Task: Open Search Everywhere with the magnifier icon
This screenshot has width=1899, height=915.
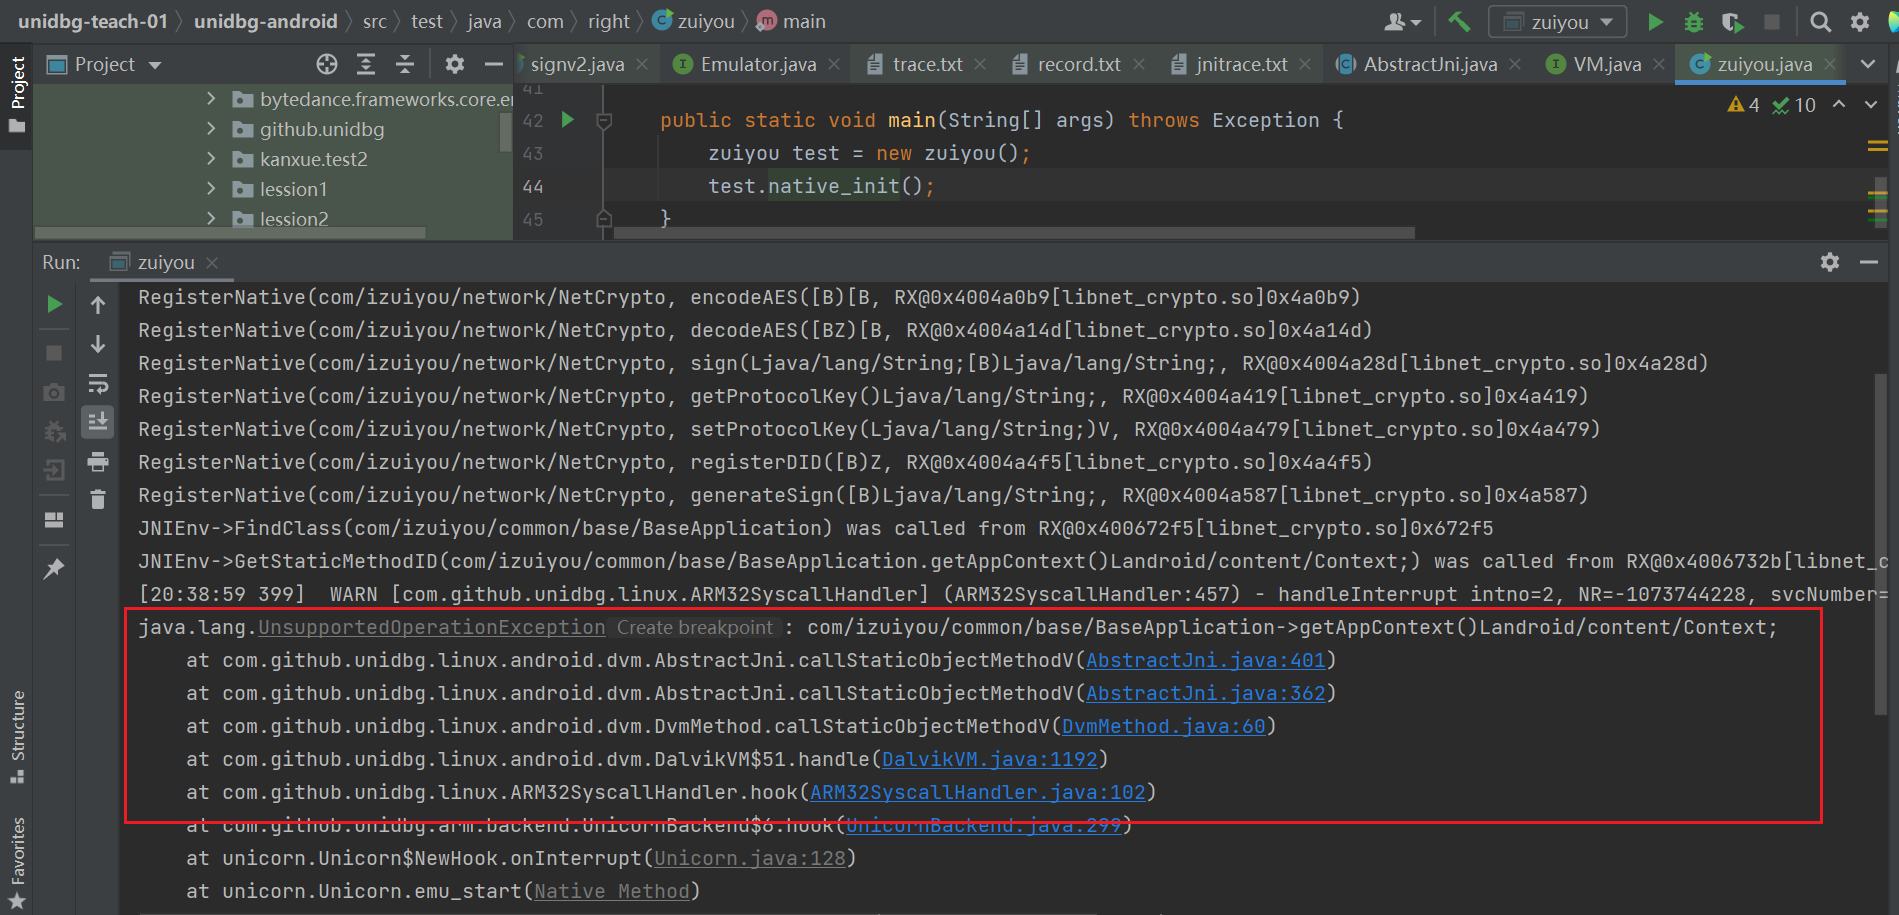Action: pyautogui.click(x=1820, y=21)
